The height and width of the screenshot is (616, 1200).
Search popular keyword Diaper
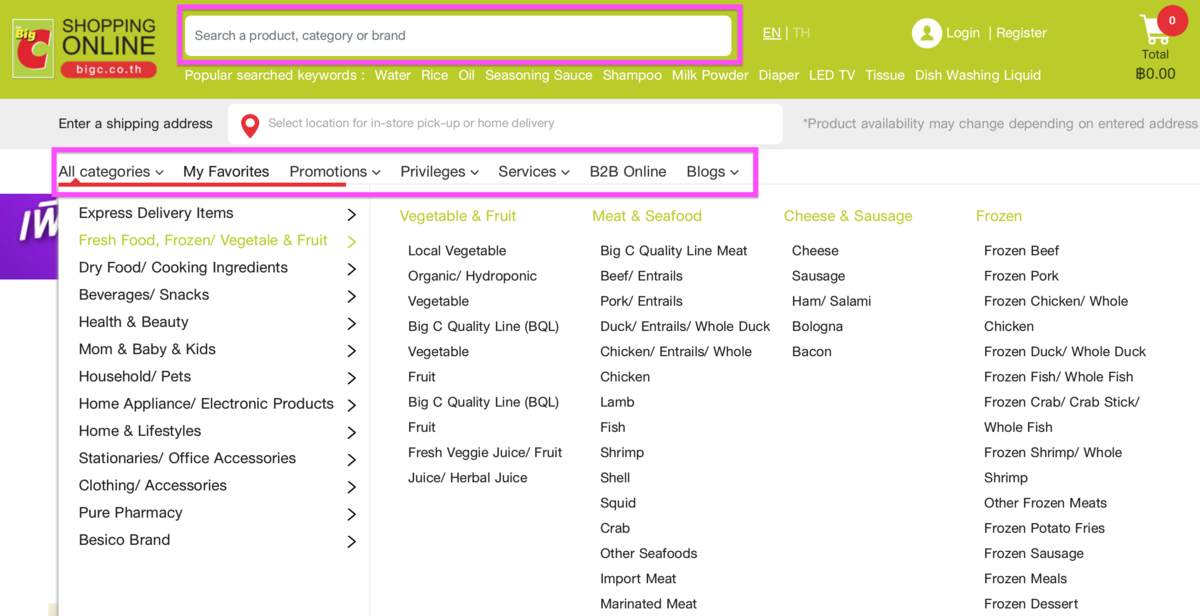tap(779, 75)
